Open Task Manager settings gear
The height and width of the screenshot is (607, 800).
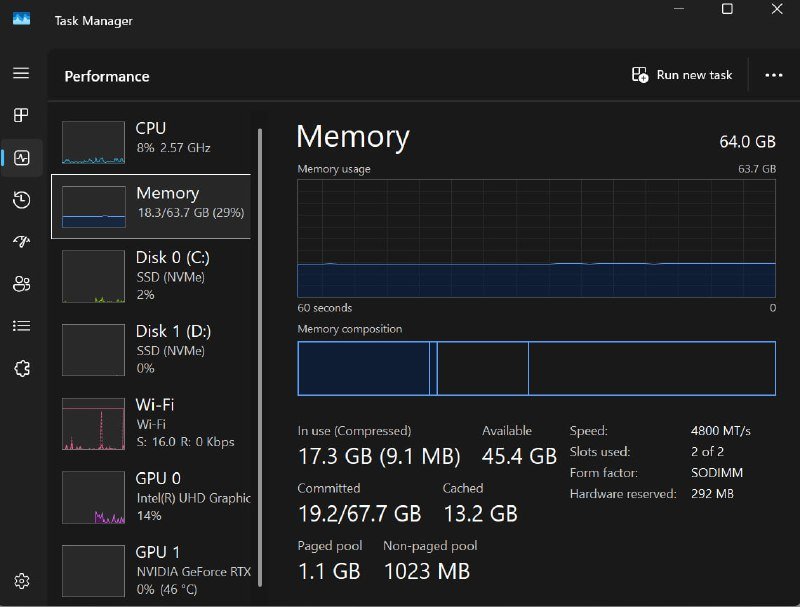21,581
